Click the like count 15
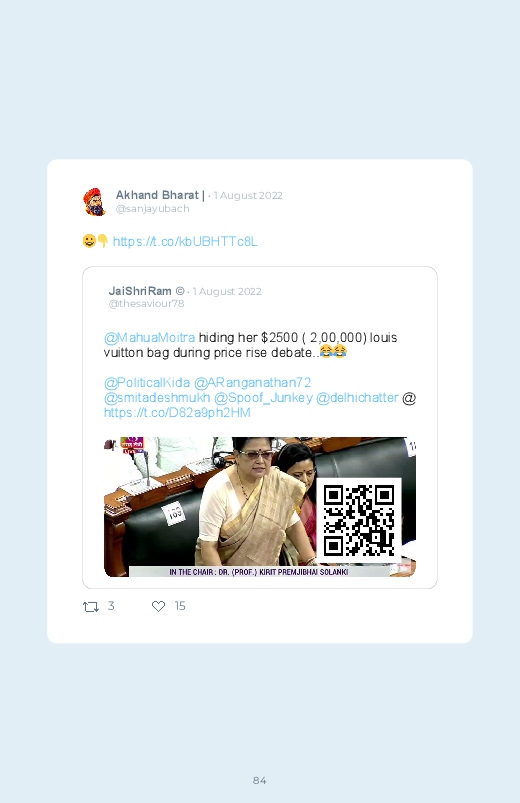 (180, 606)
